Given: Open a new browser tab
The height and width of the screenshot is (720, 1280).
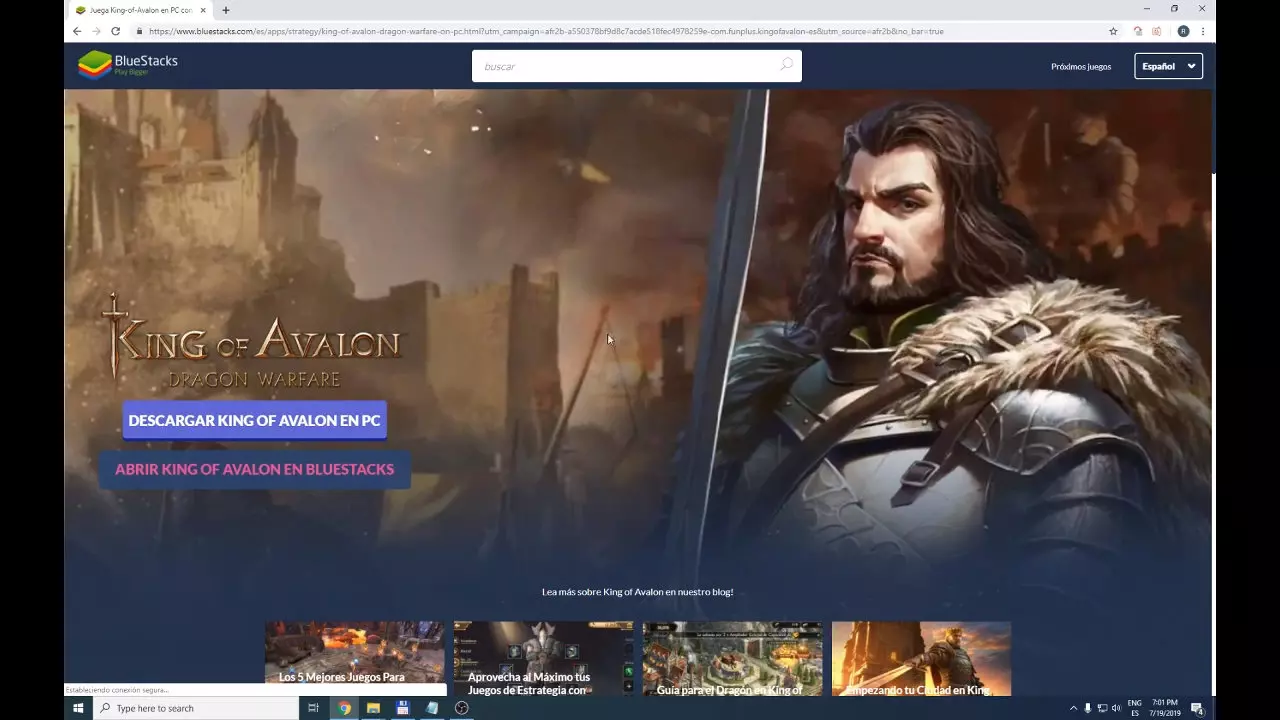Looking at the screenshot, I should [x=226, y=10].
